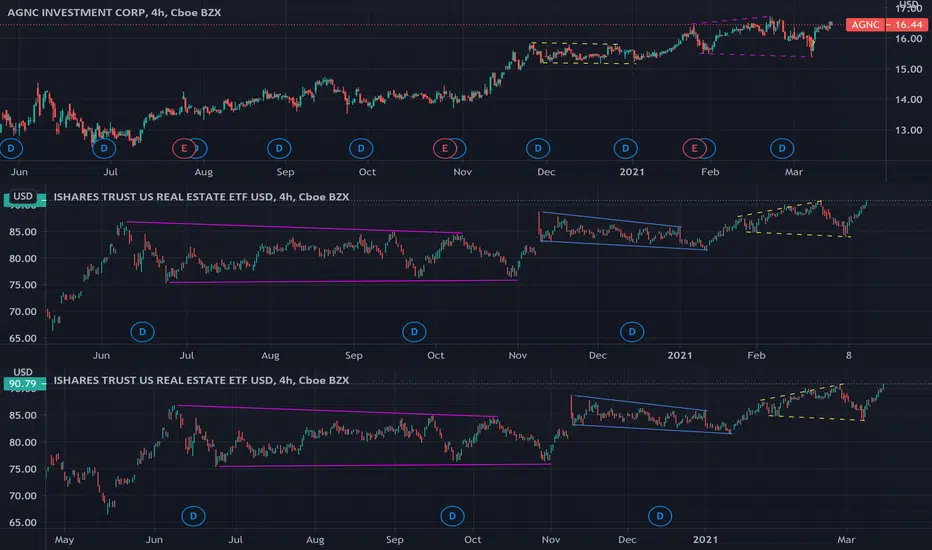Viewport: 932px width, 550px height.
Task: Click AGNC dividend D marker beside Feb earnings
Action: click(710, 149)
